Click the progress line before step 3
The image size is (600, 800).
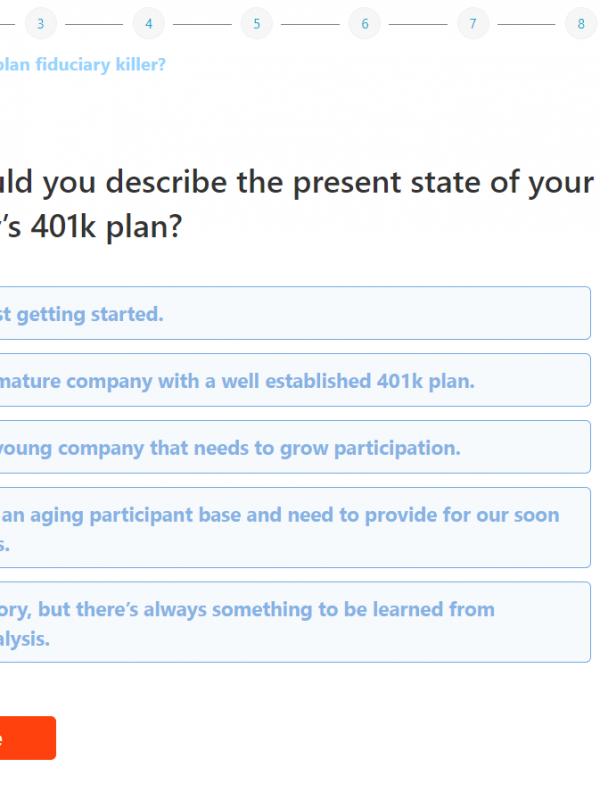(8, 23)
